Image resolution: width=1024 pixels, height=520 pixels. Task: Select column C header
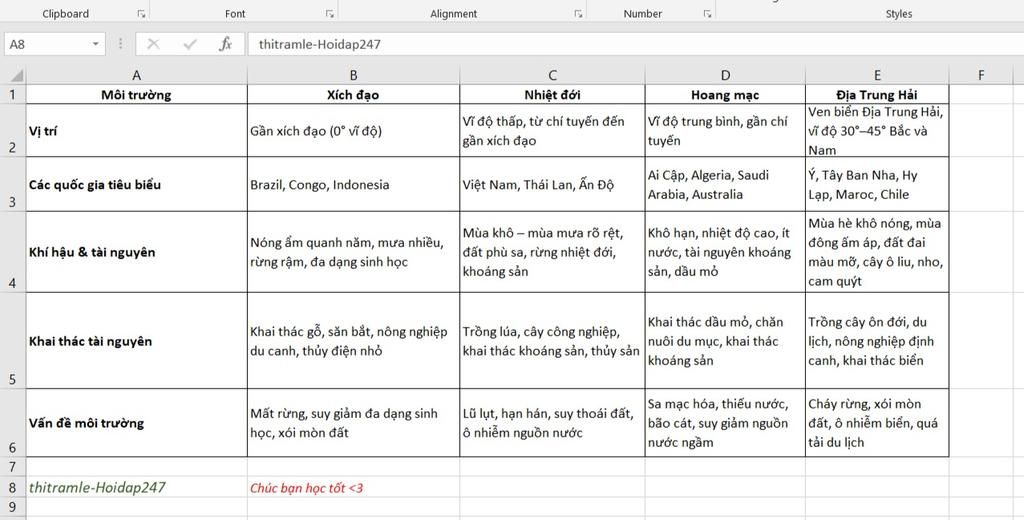[552, 75]
